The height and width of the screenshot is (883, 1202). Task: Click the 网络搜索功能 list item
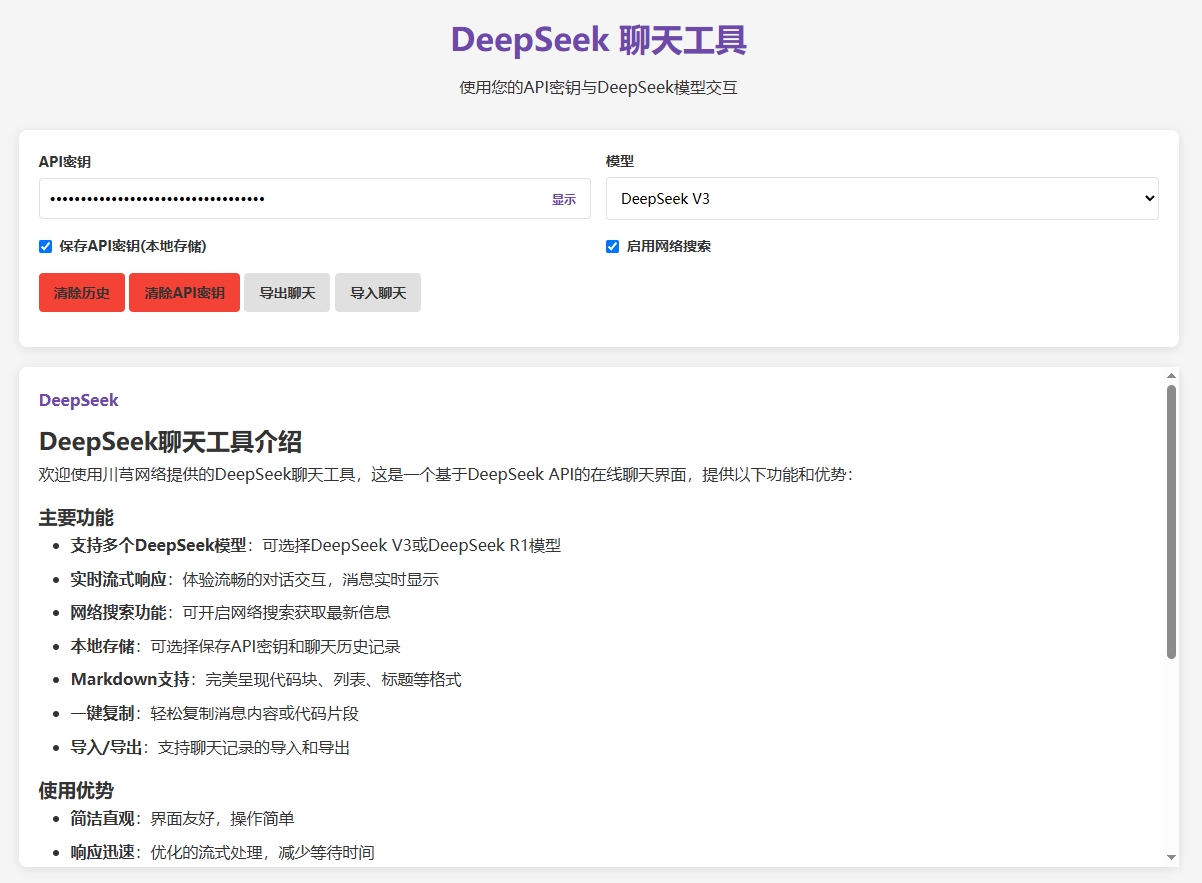click(231, 612)
